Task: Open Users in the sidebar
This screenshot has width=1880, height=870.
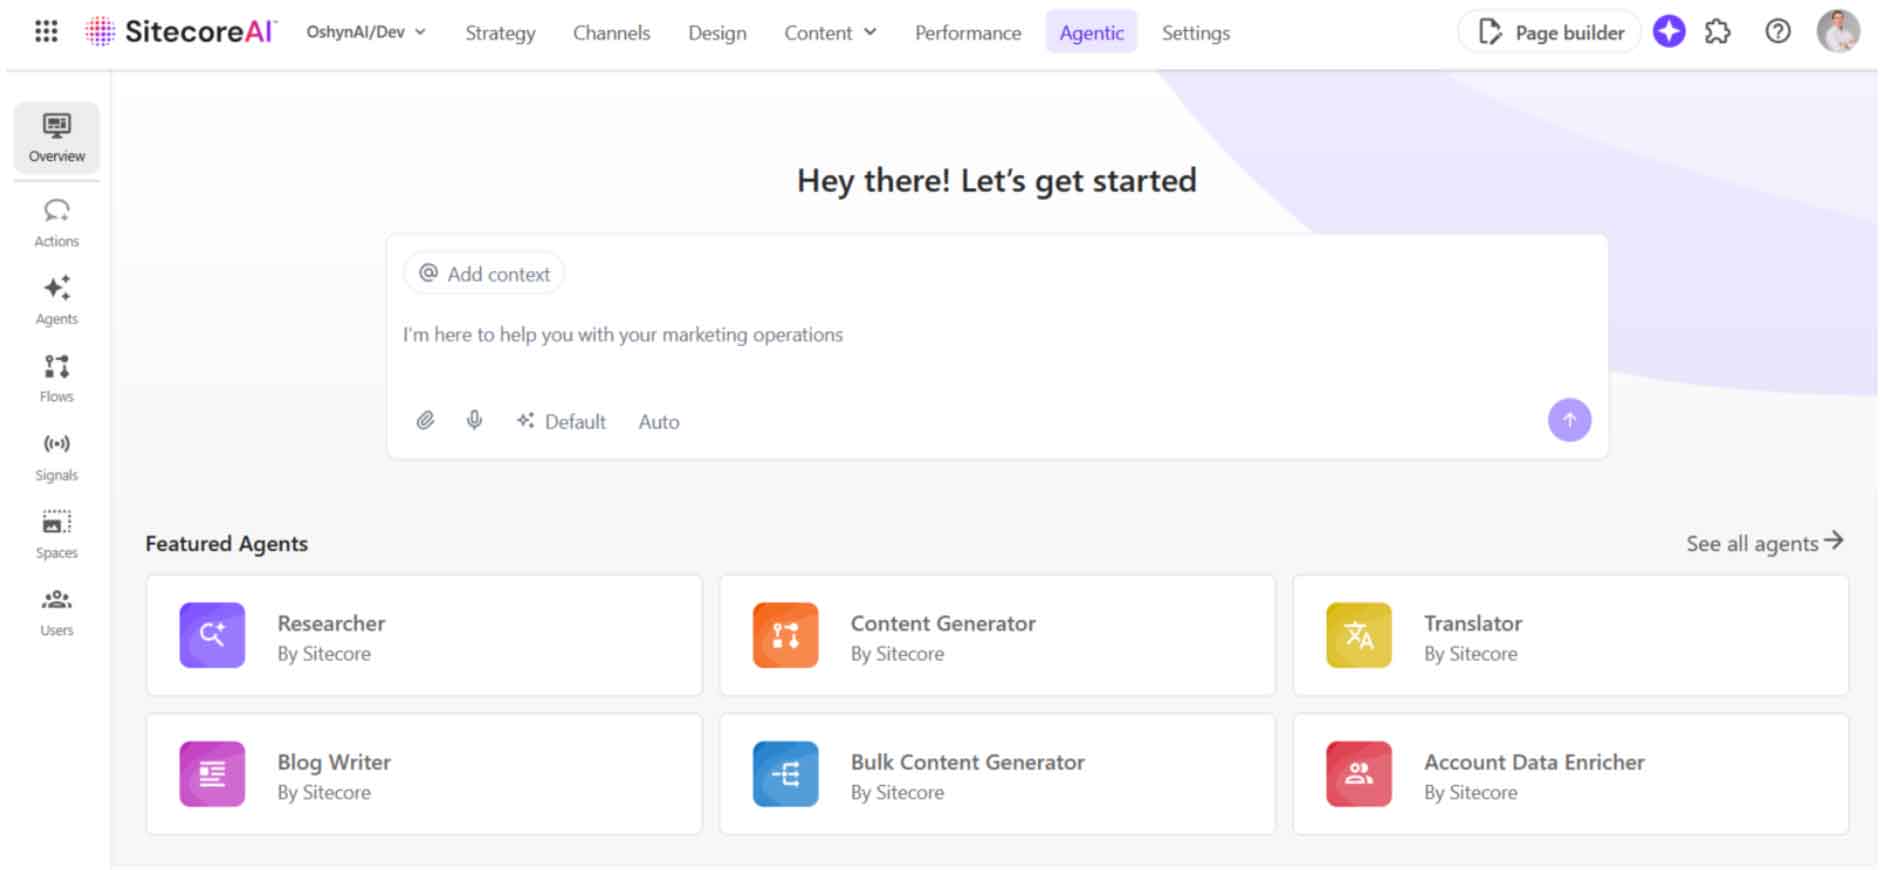Action: point(57,612)
